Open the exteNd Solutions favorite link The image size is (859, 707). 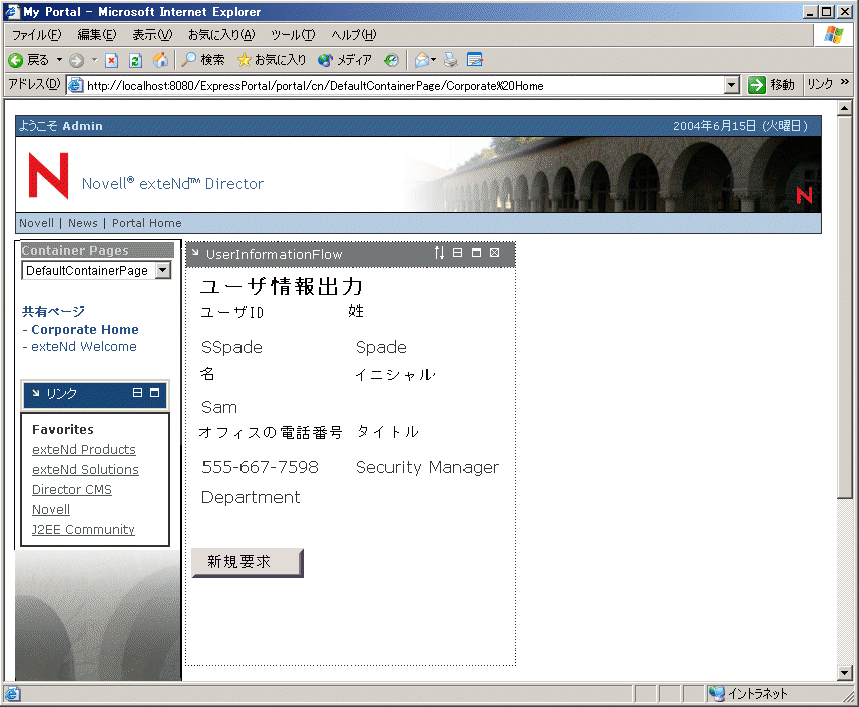pos(85,469)
